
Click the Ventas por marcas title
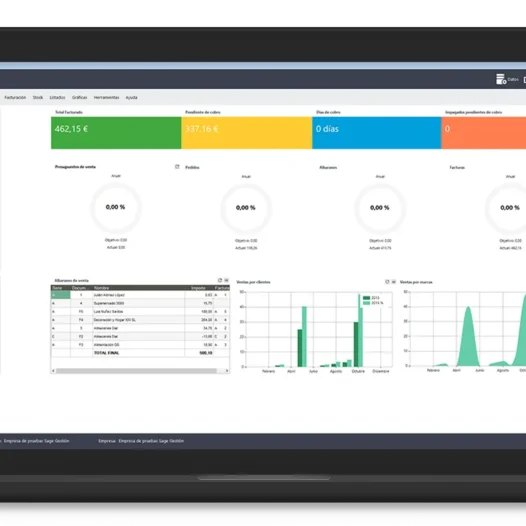tap(416, 282)
